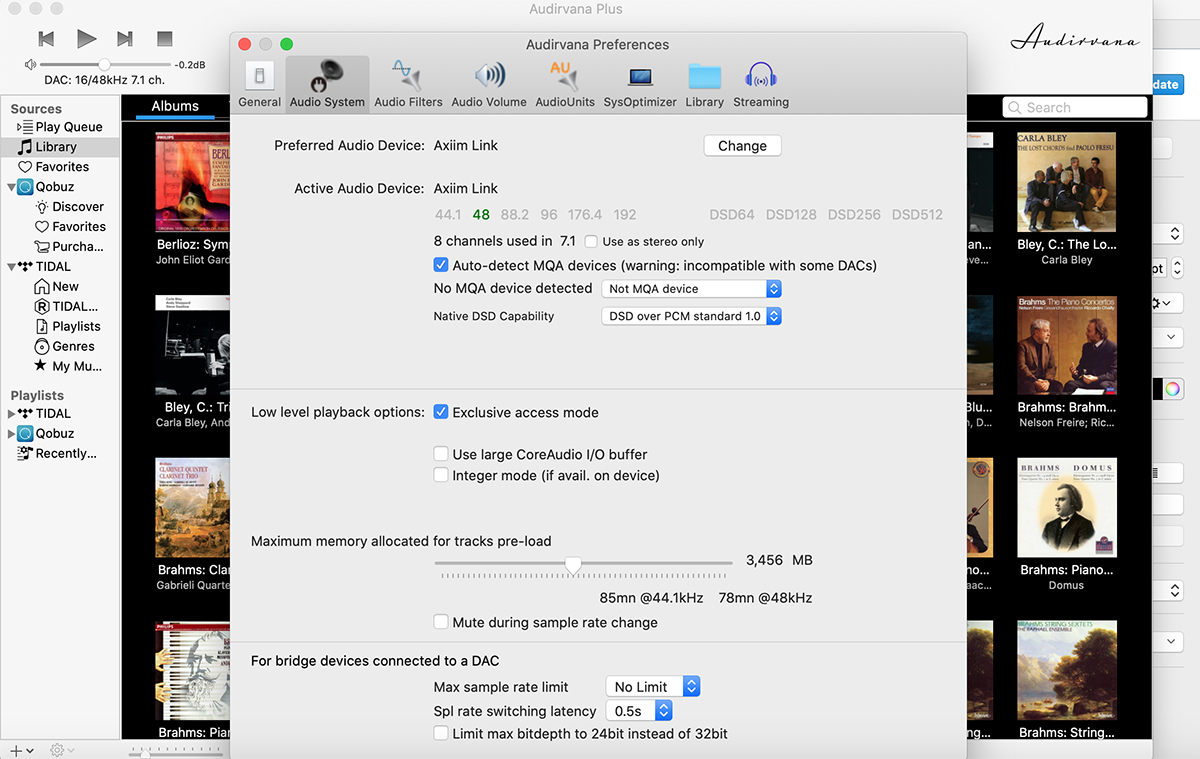Switch to the General preferences tab

click(259, 84)
